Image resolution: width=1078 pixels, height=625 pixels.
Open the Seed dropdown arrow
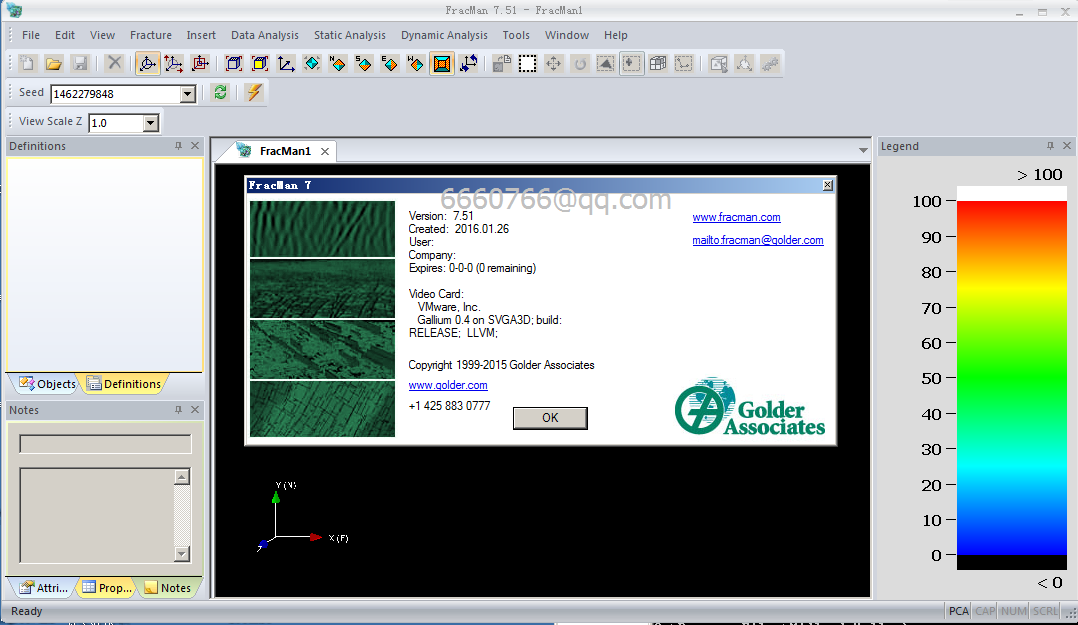[188, 94]
